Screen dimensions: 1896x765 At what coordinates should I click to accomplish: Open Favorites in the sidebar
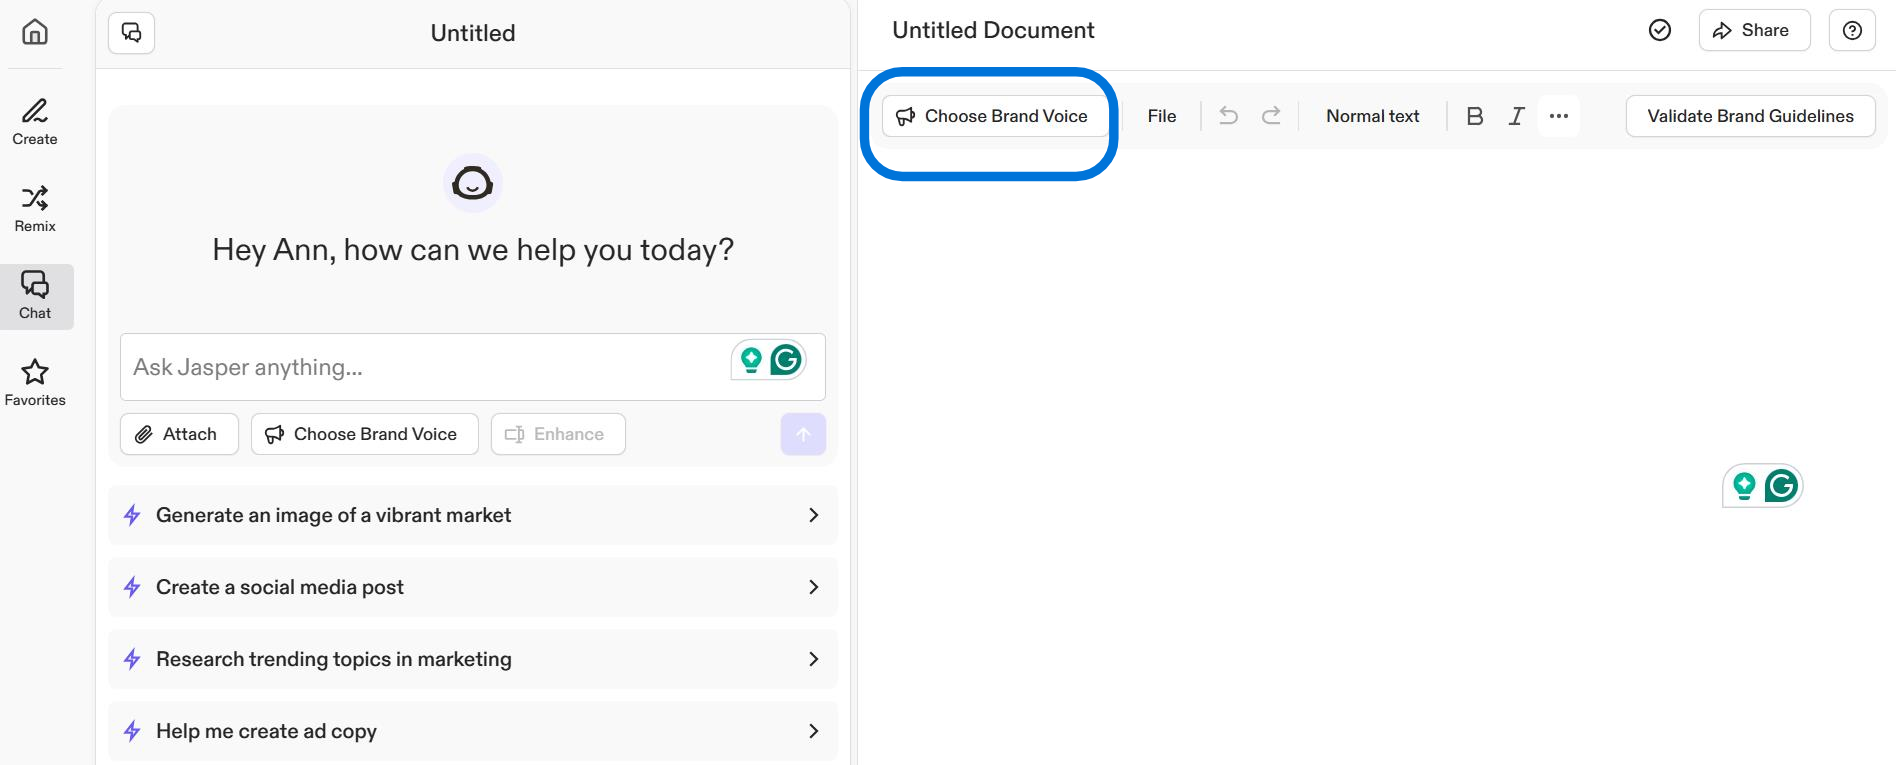[x=35, y=383]
